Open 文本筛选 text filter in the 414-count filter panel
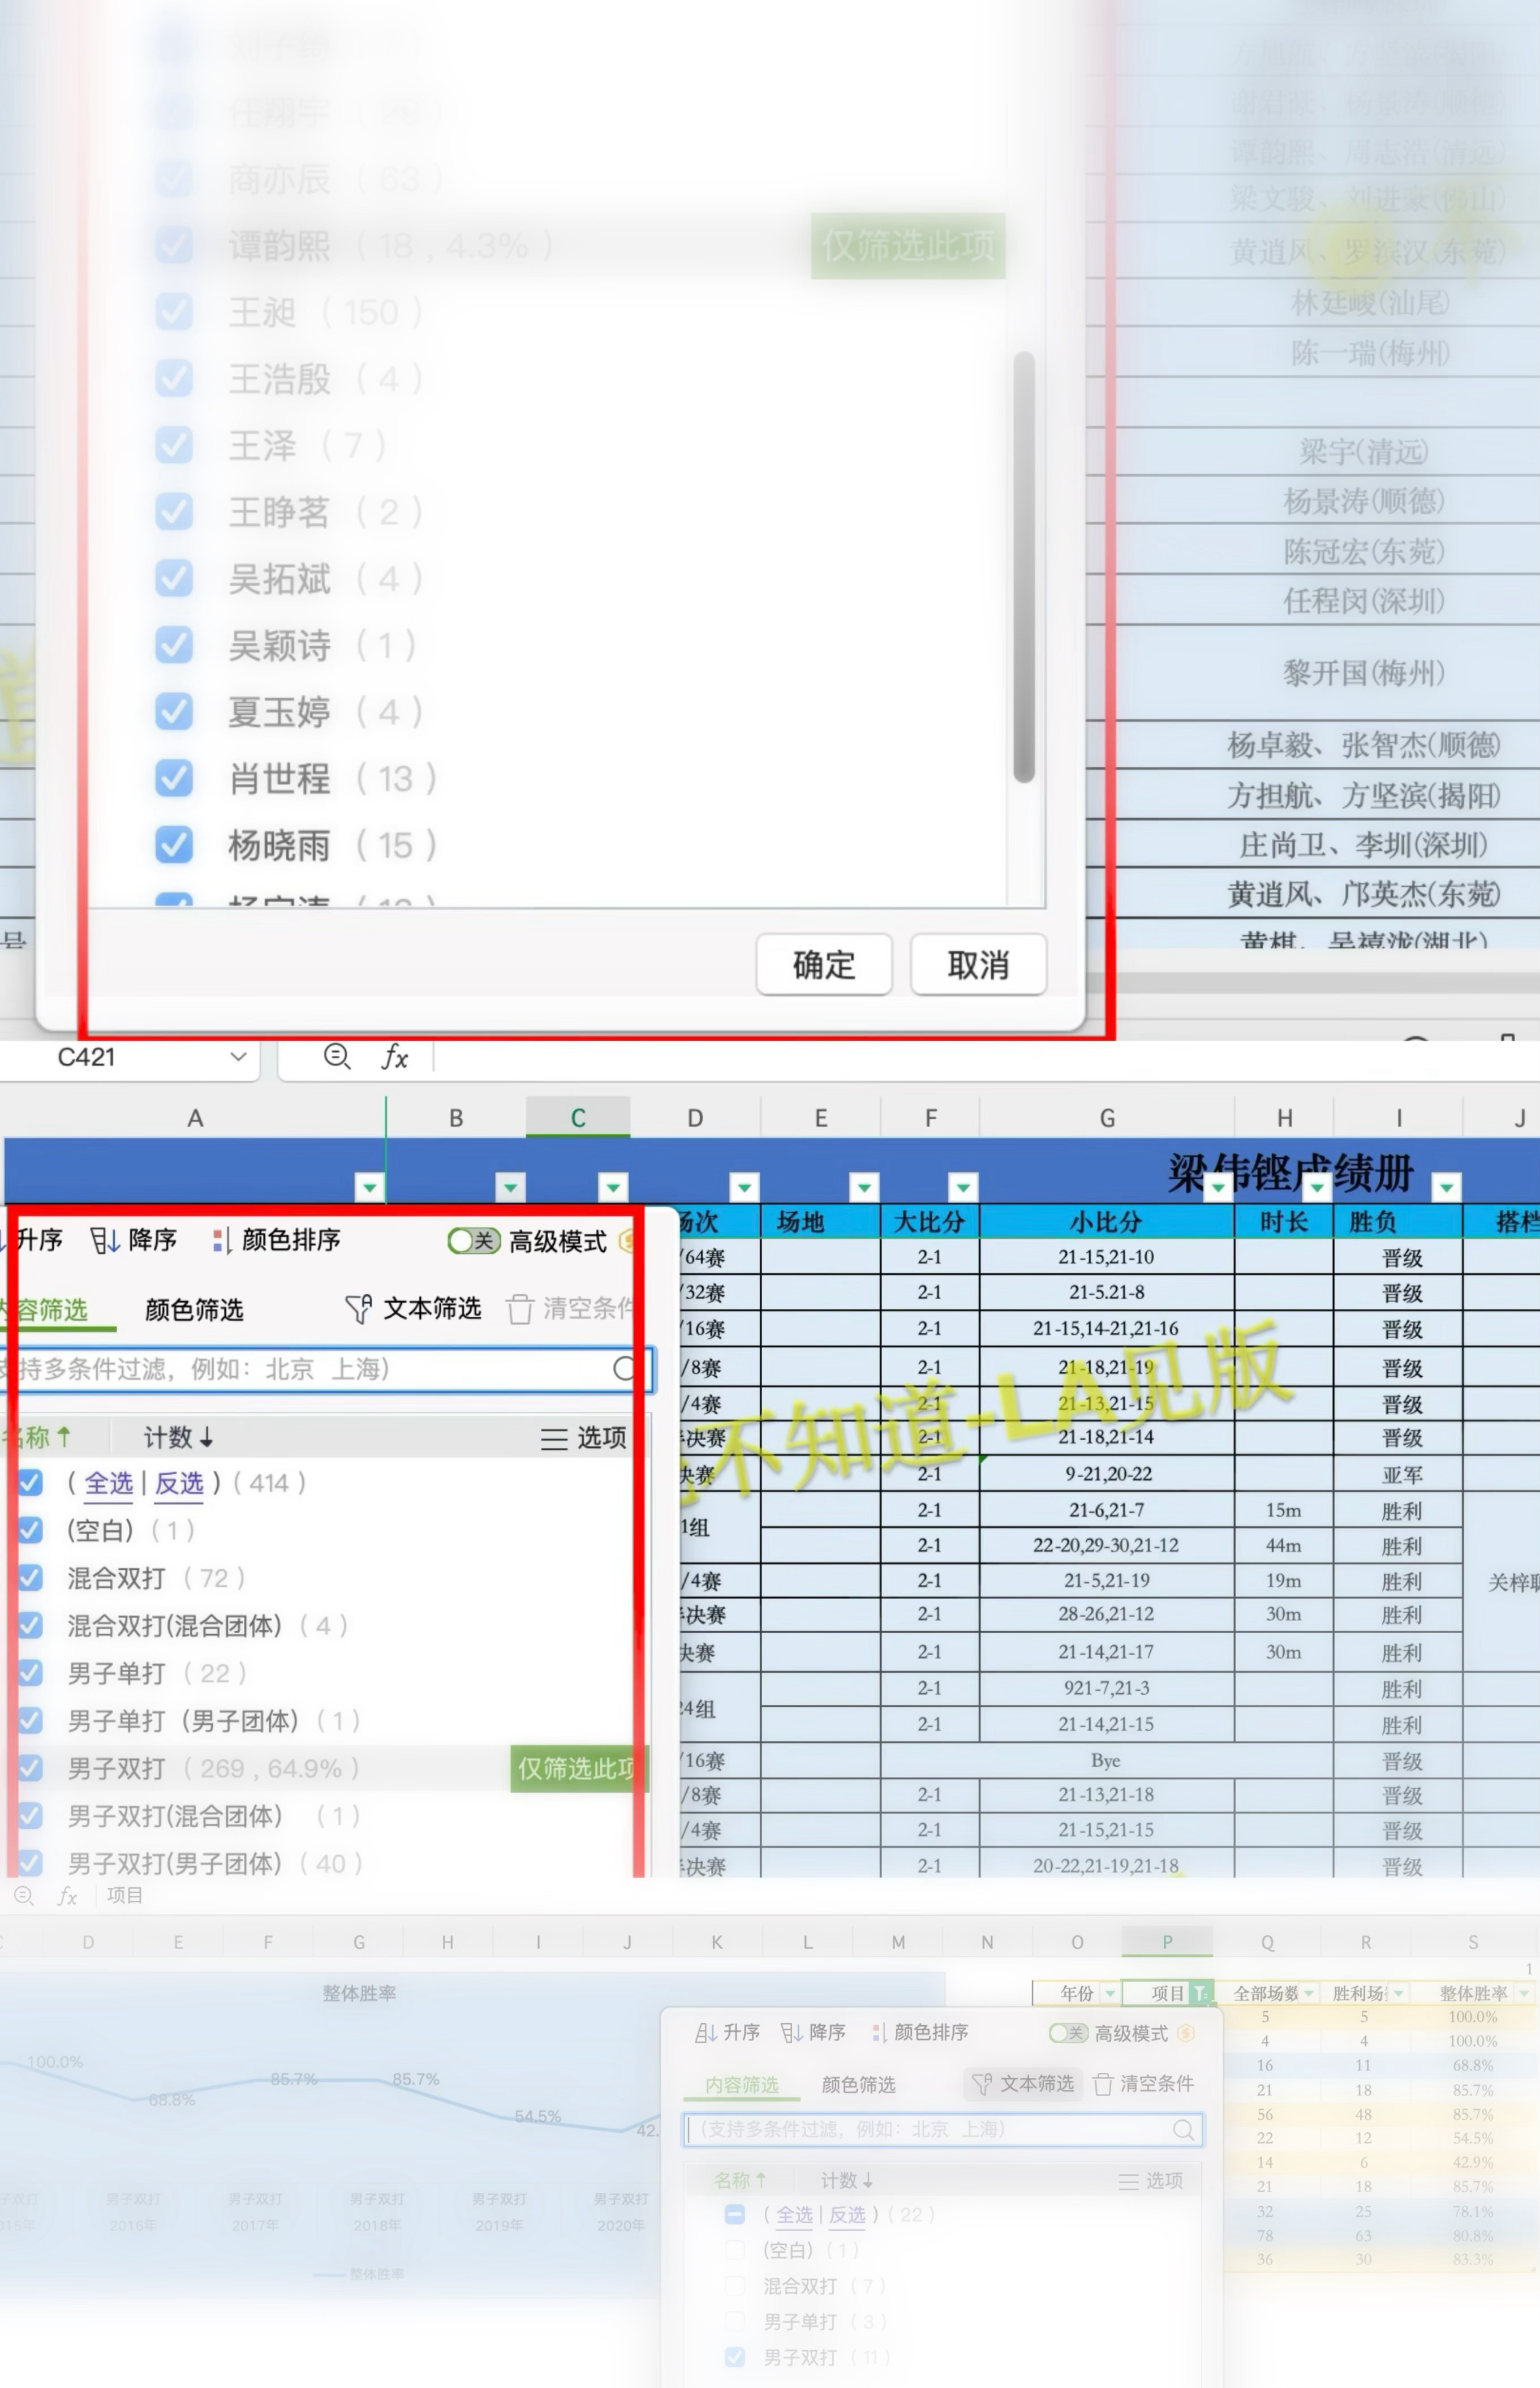Image resolution: width=1540 pixels, height=2388 pixels. pyautogui.click(x=413, y=1308)
